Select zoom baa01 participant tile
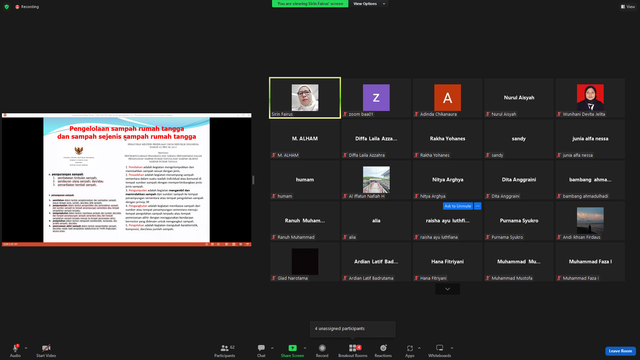Viewport: 640px width, 360px height. (376, 98)
